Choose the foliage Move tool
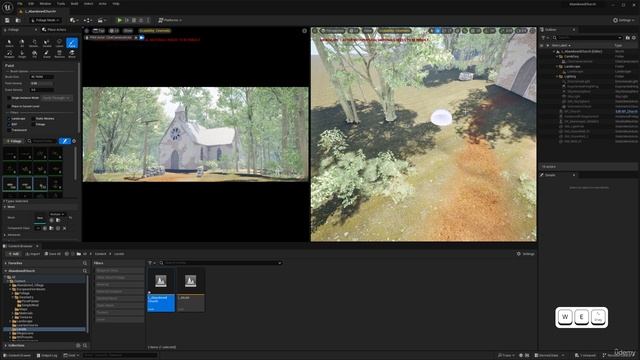This screenshot has width=640, height=360. [x=72, y=54]
